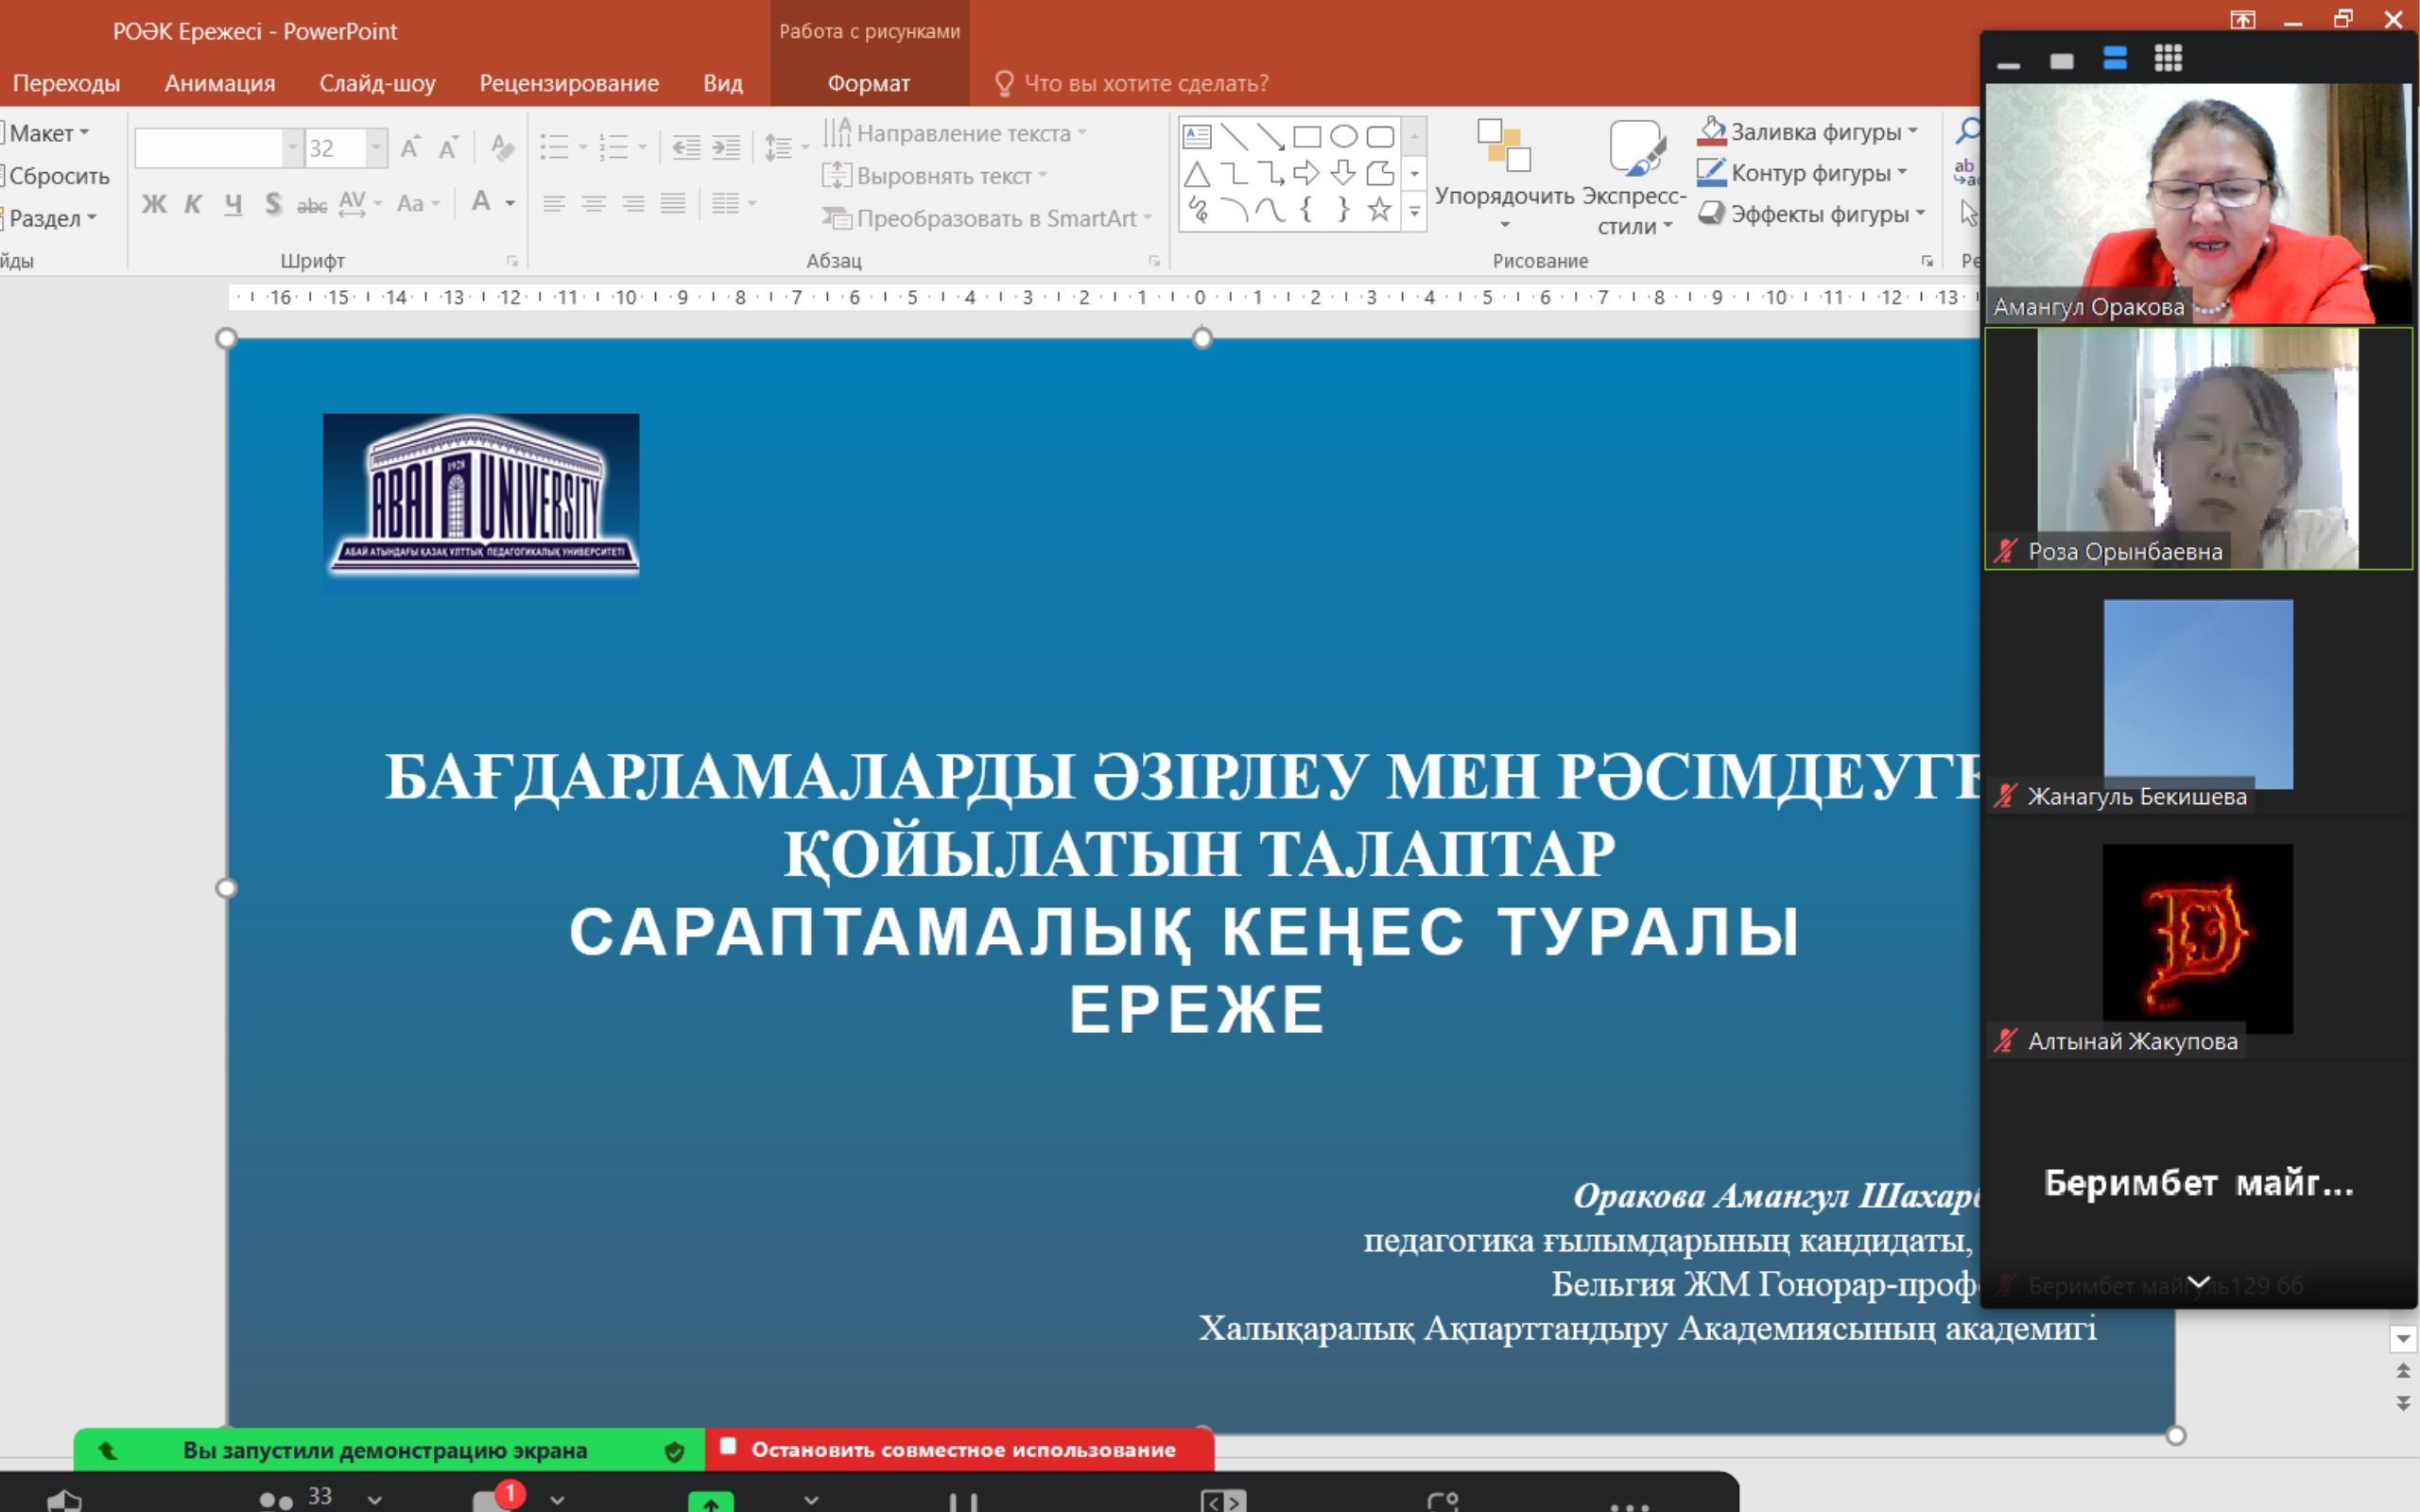The height and width of the screenshot is (1512, 2420).
Task: Open the Контур фигуры dropdown
Action: 1902,173
